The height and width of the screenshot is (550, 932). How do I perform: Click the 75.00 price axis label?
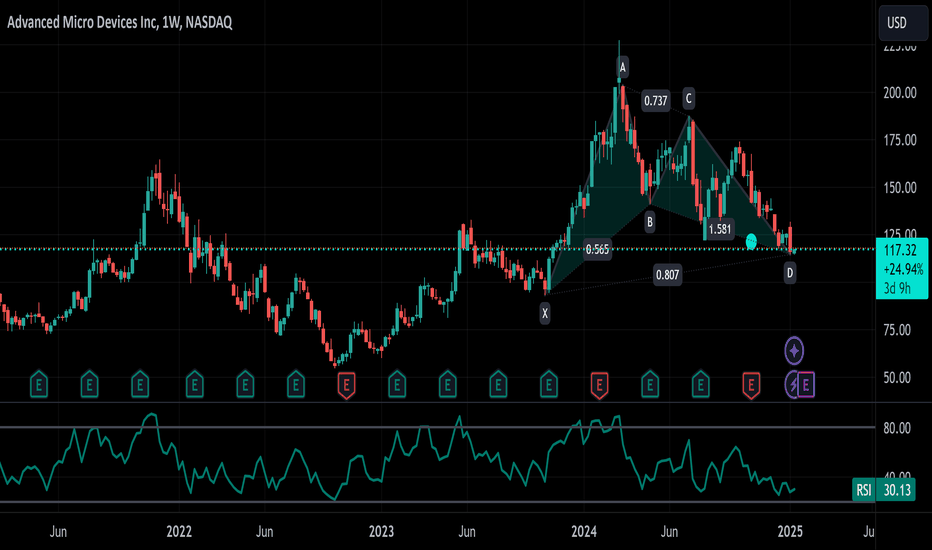897,330
